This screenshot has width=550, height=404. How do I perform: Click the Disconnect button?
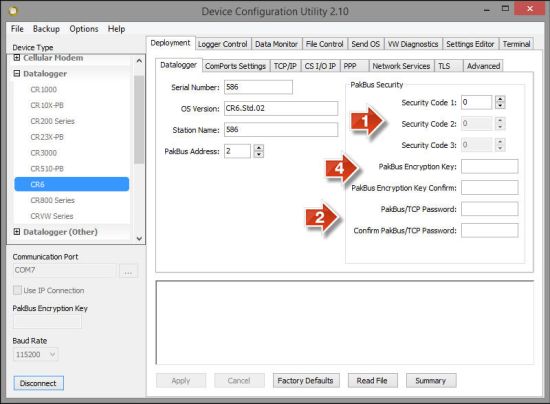point(39,383)
